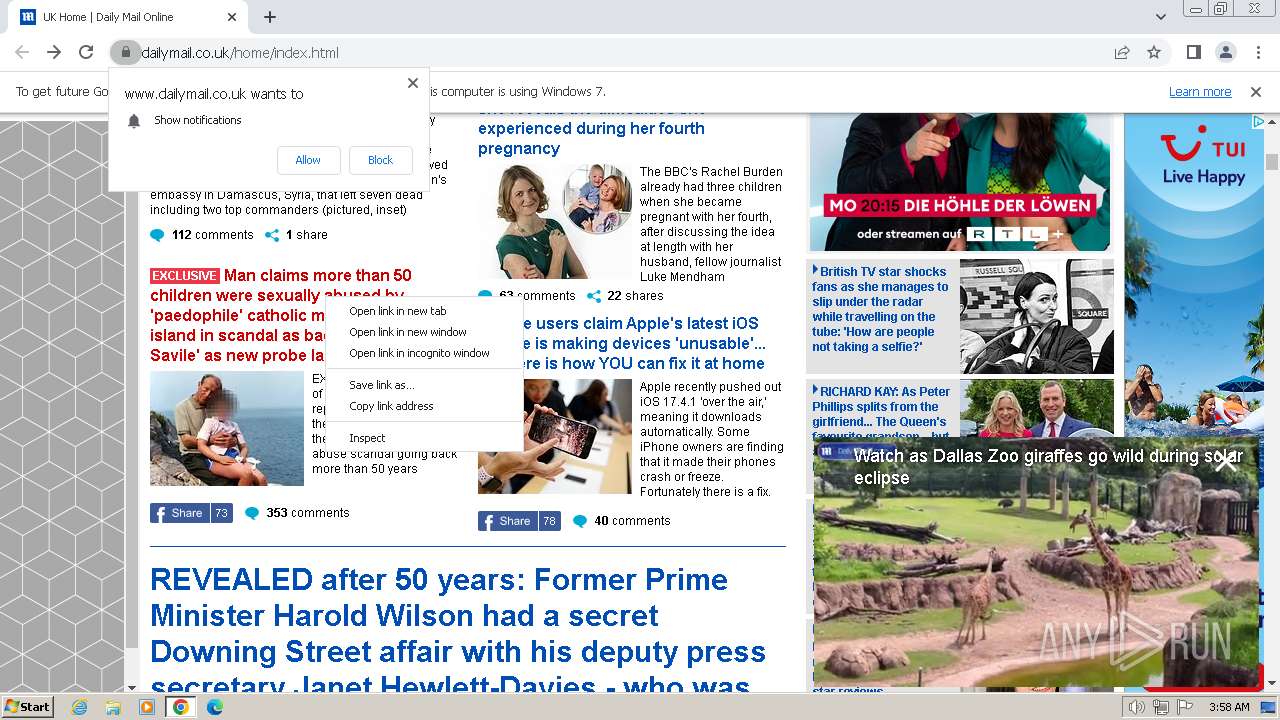The height and width of the screenshot is (720, 1280).
Task: Close the Dallas Zoo giraffes video popup
Action: tap(1226, 460)
